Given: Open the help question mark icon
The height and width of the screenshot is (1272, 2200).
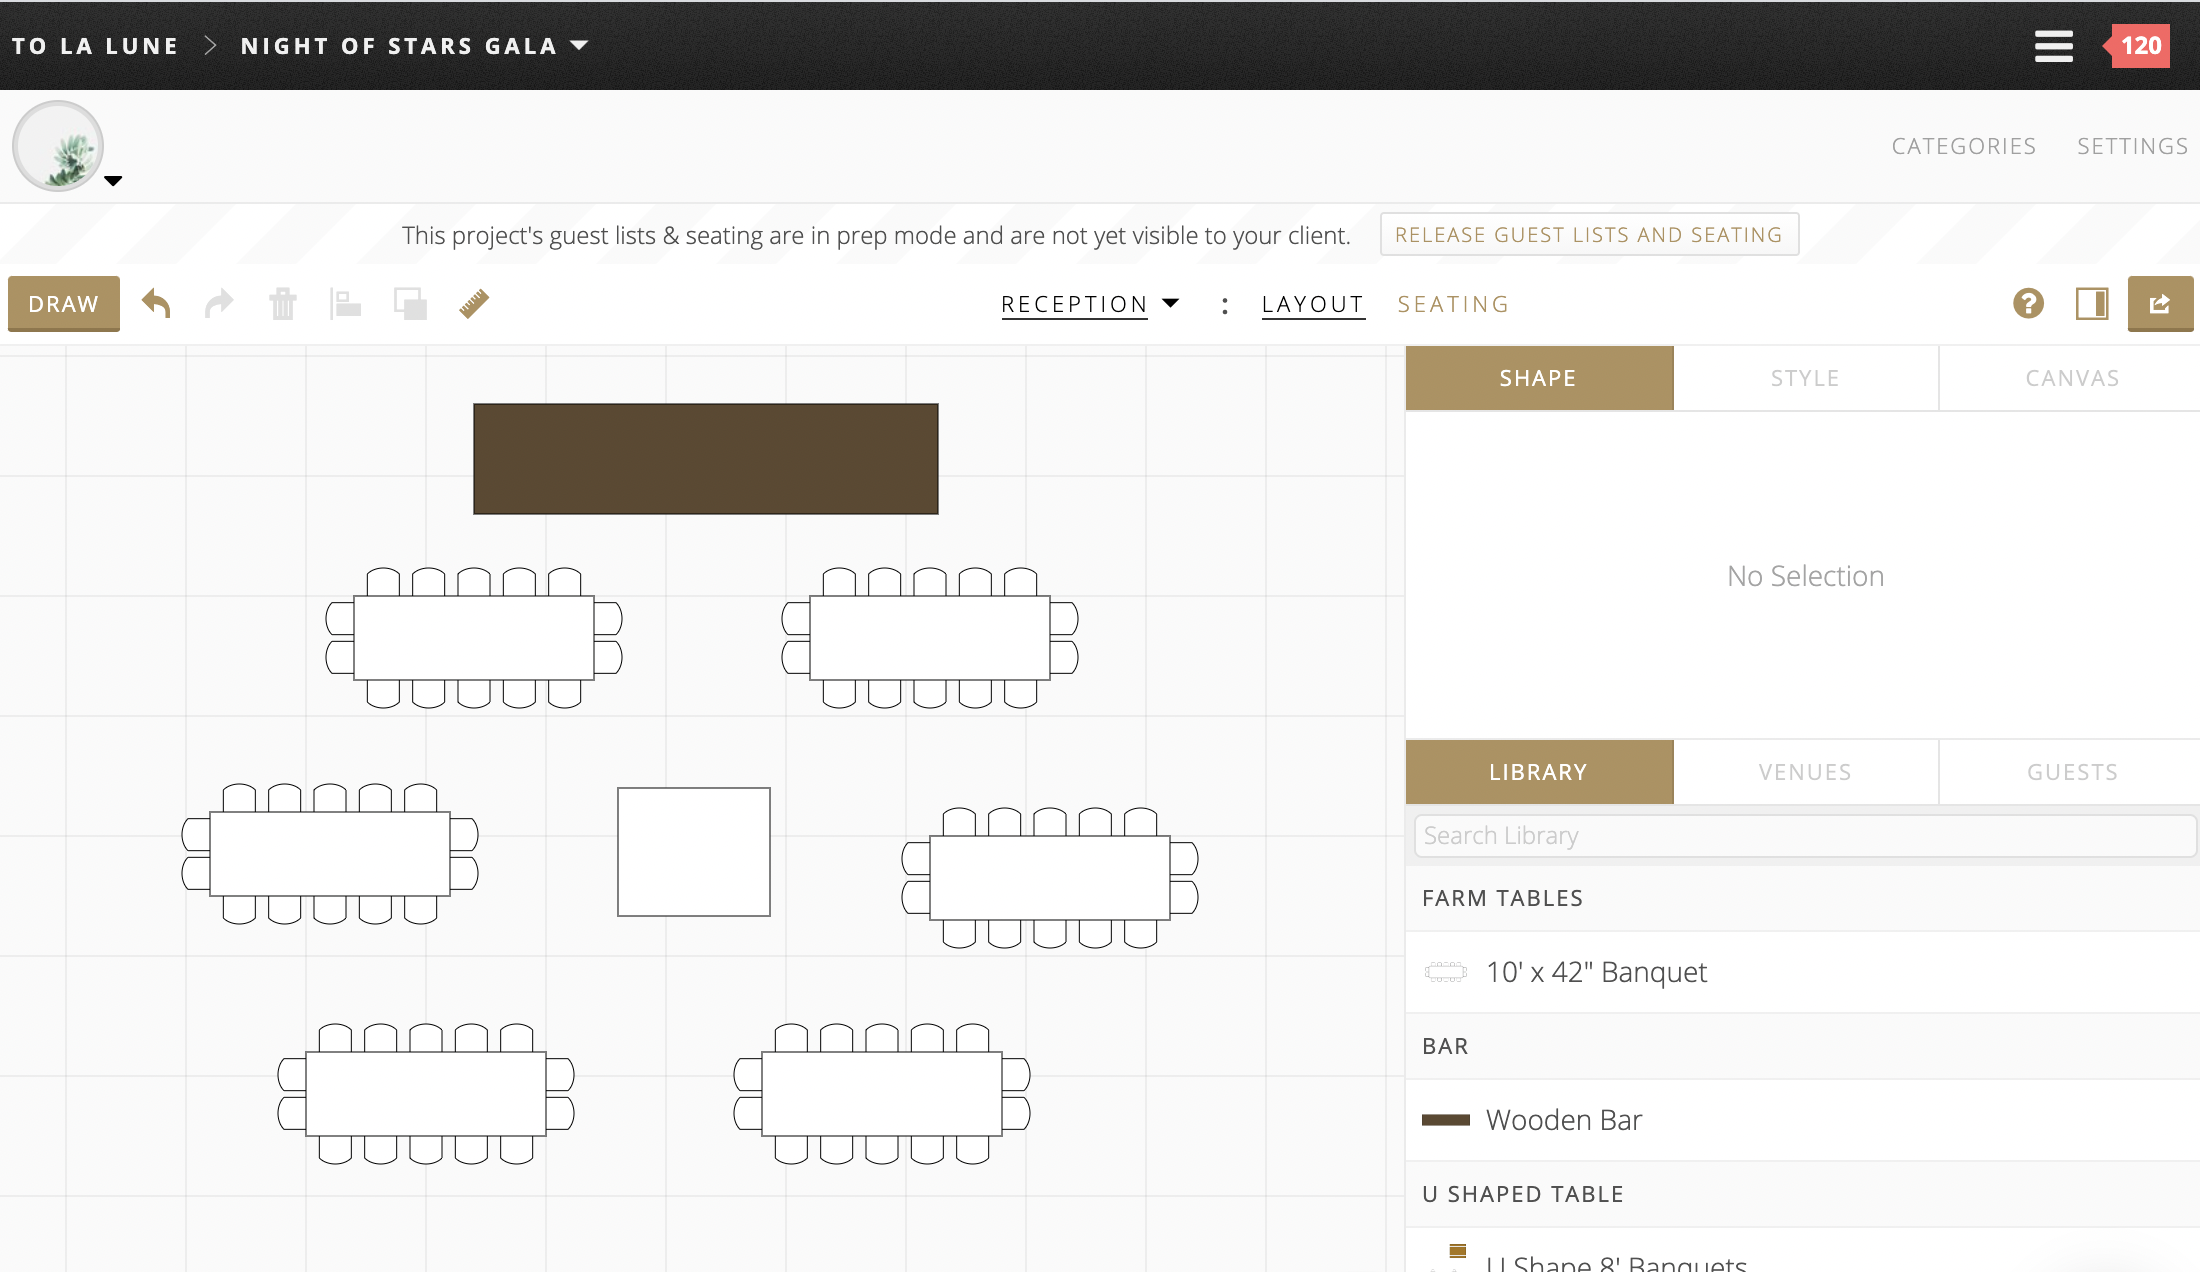Looking at the screenshot, I should 2028,303.
